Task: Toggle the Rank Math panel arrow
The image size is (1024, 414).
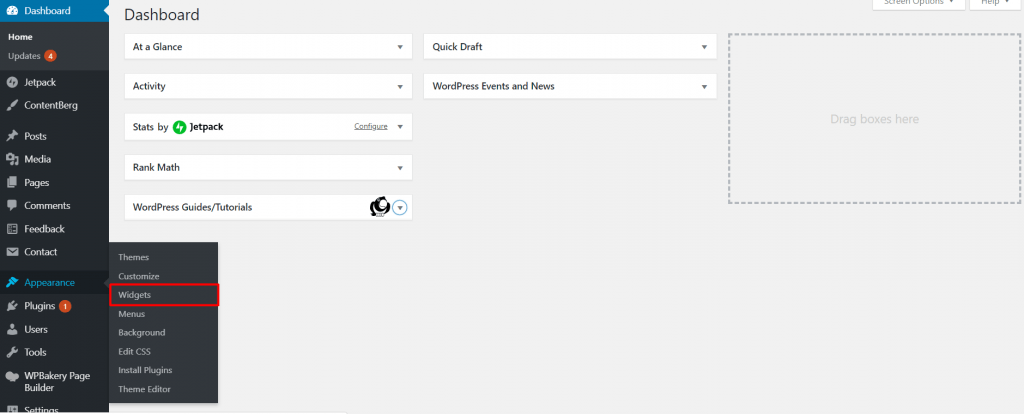Action: click(x=400, y=168)
